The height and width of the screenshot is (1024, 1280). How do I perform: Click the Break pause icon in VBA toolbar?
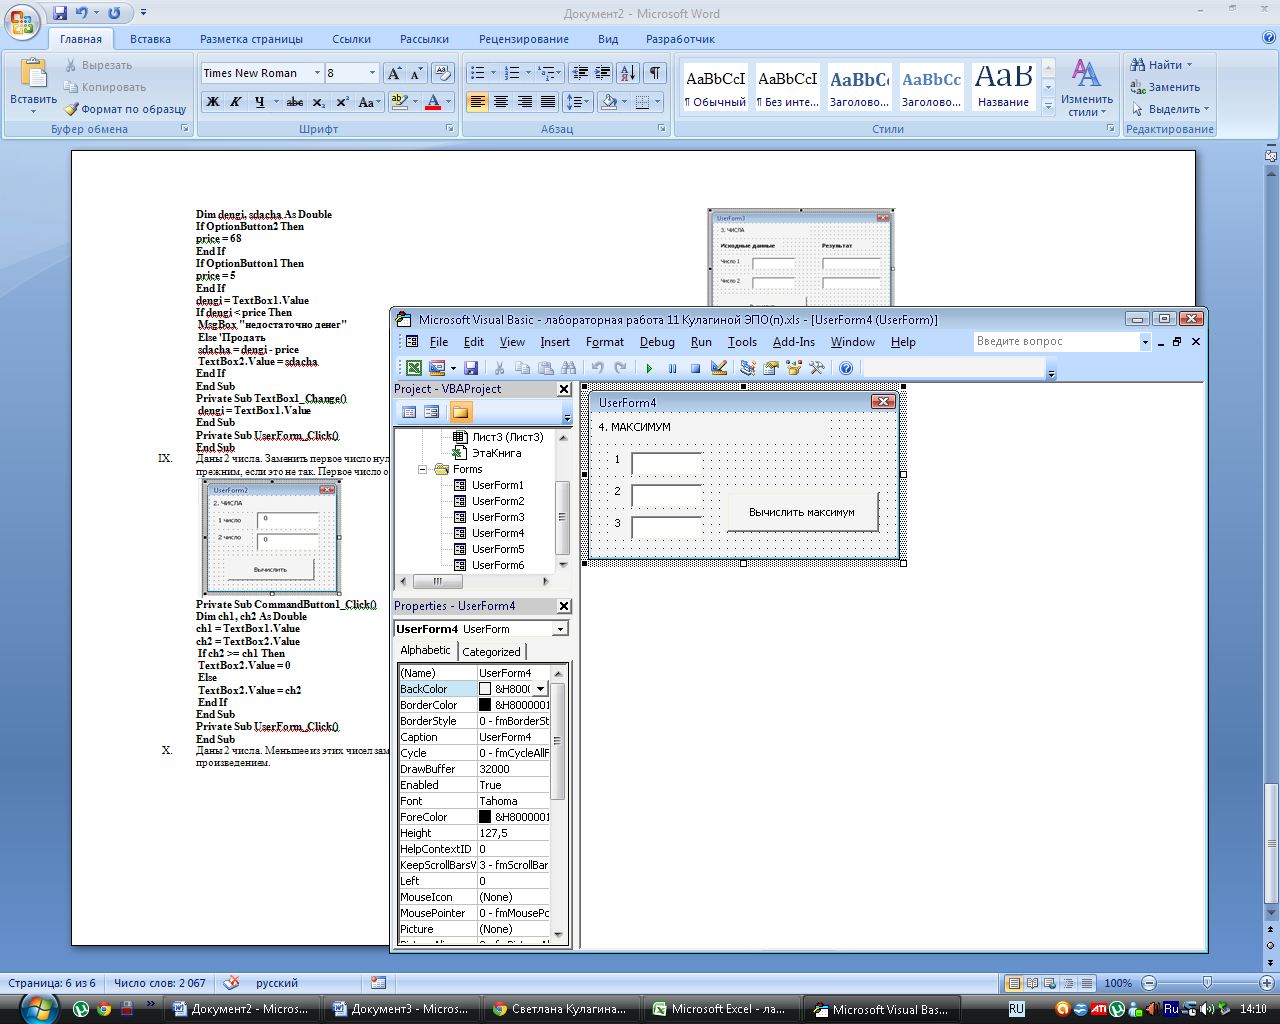672,368
